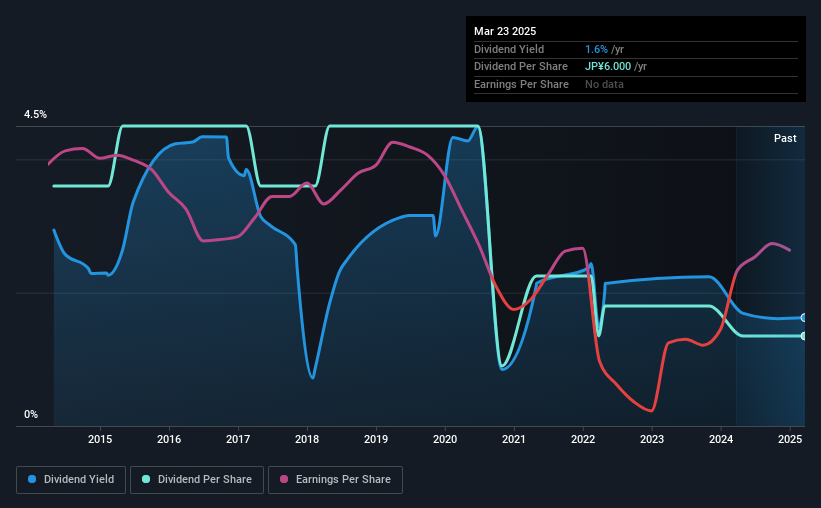This screenshot has height=508, width=821.
Task: Click the 1.6% dividend yield value
Action: tap(596, 49)
